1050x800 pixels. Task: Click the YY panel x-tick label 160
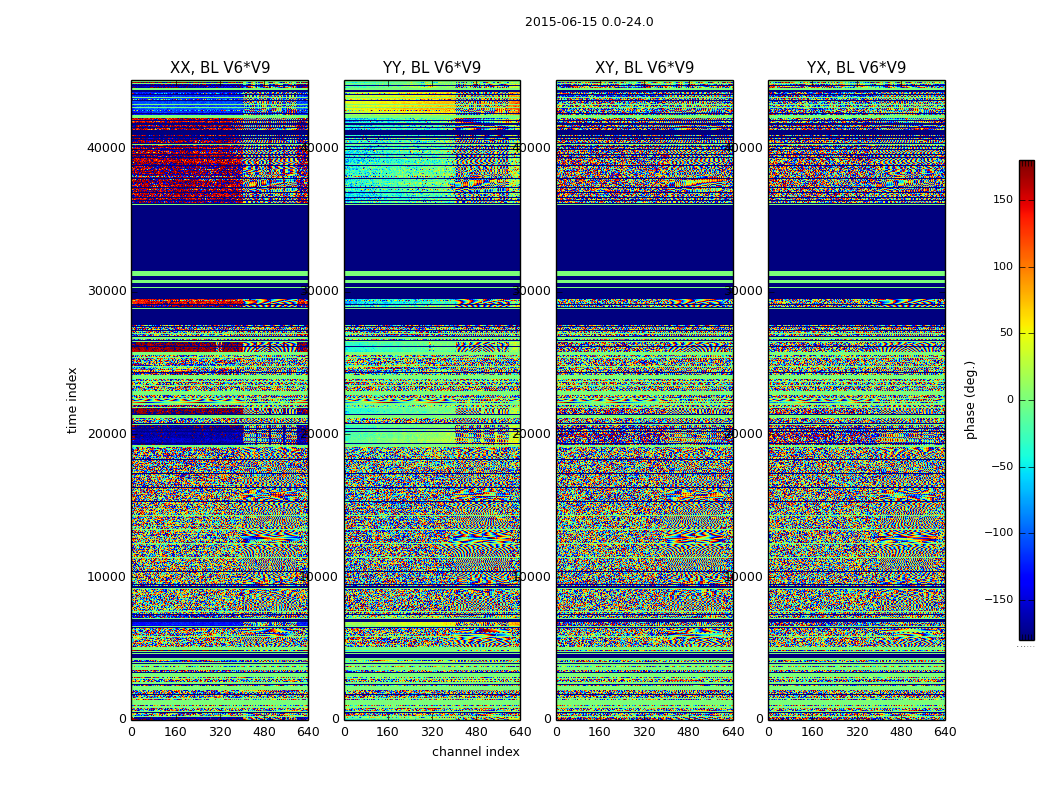(x=388, y=732)
